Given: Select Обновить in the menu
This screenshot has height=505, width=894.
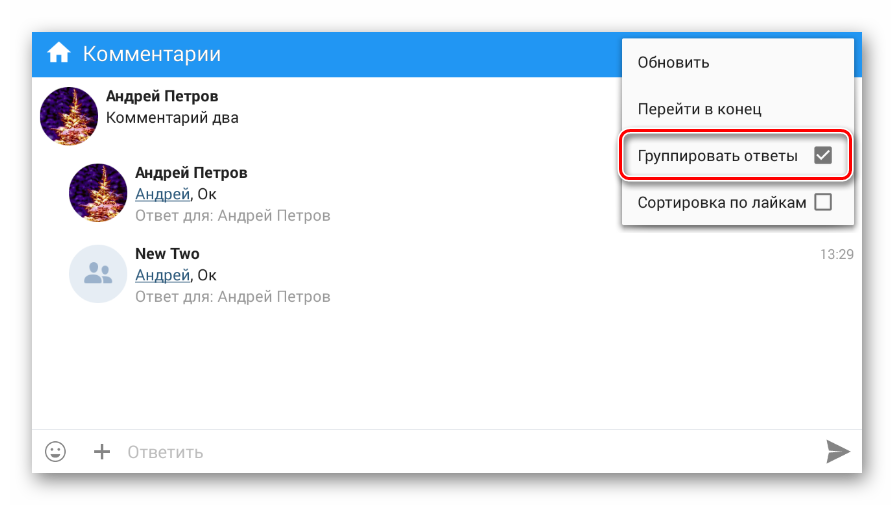Looking at the screenshot, I should click(x=673, y=62).
